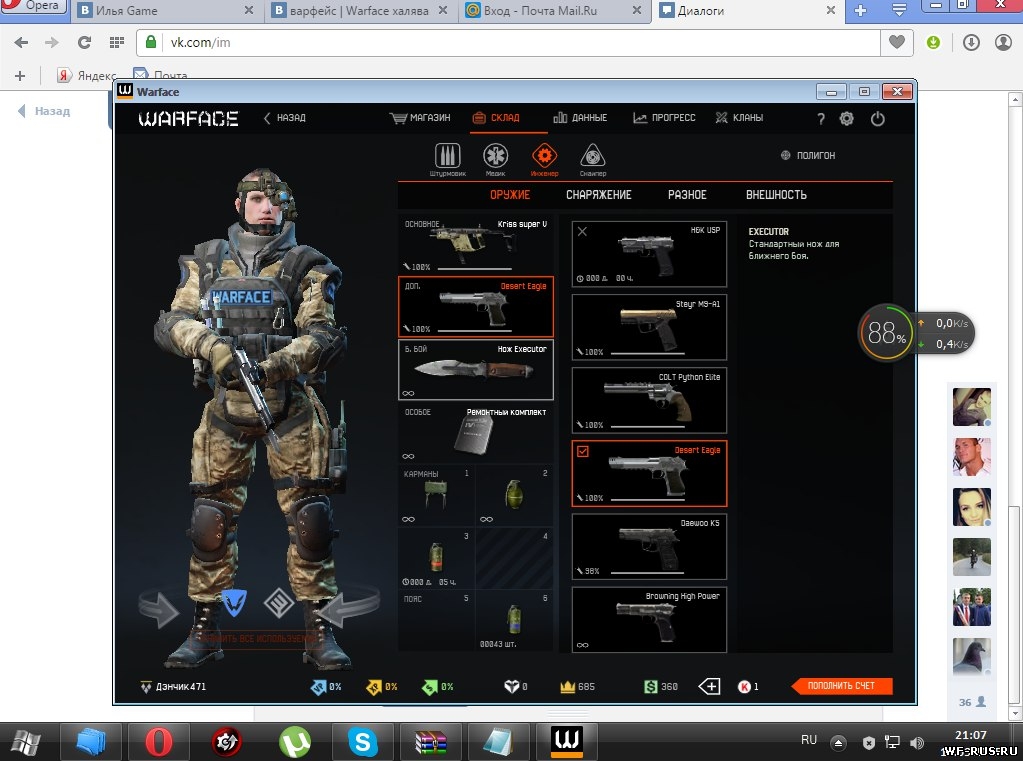Click the Назад link on VK page
1023x761 pixels.
44,111
